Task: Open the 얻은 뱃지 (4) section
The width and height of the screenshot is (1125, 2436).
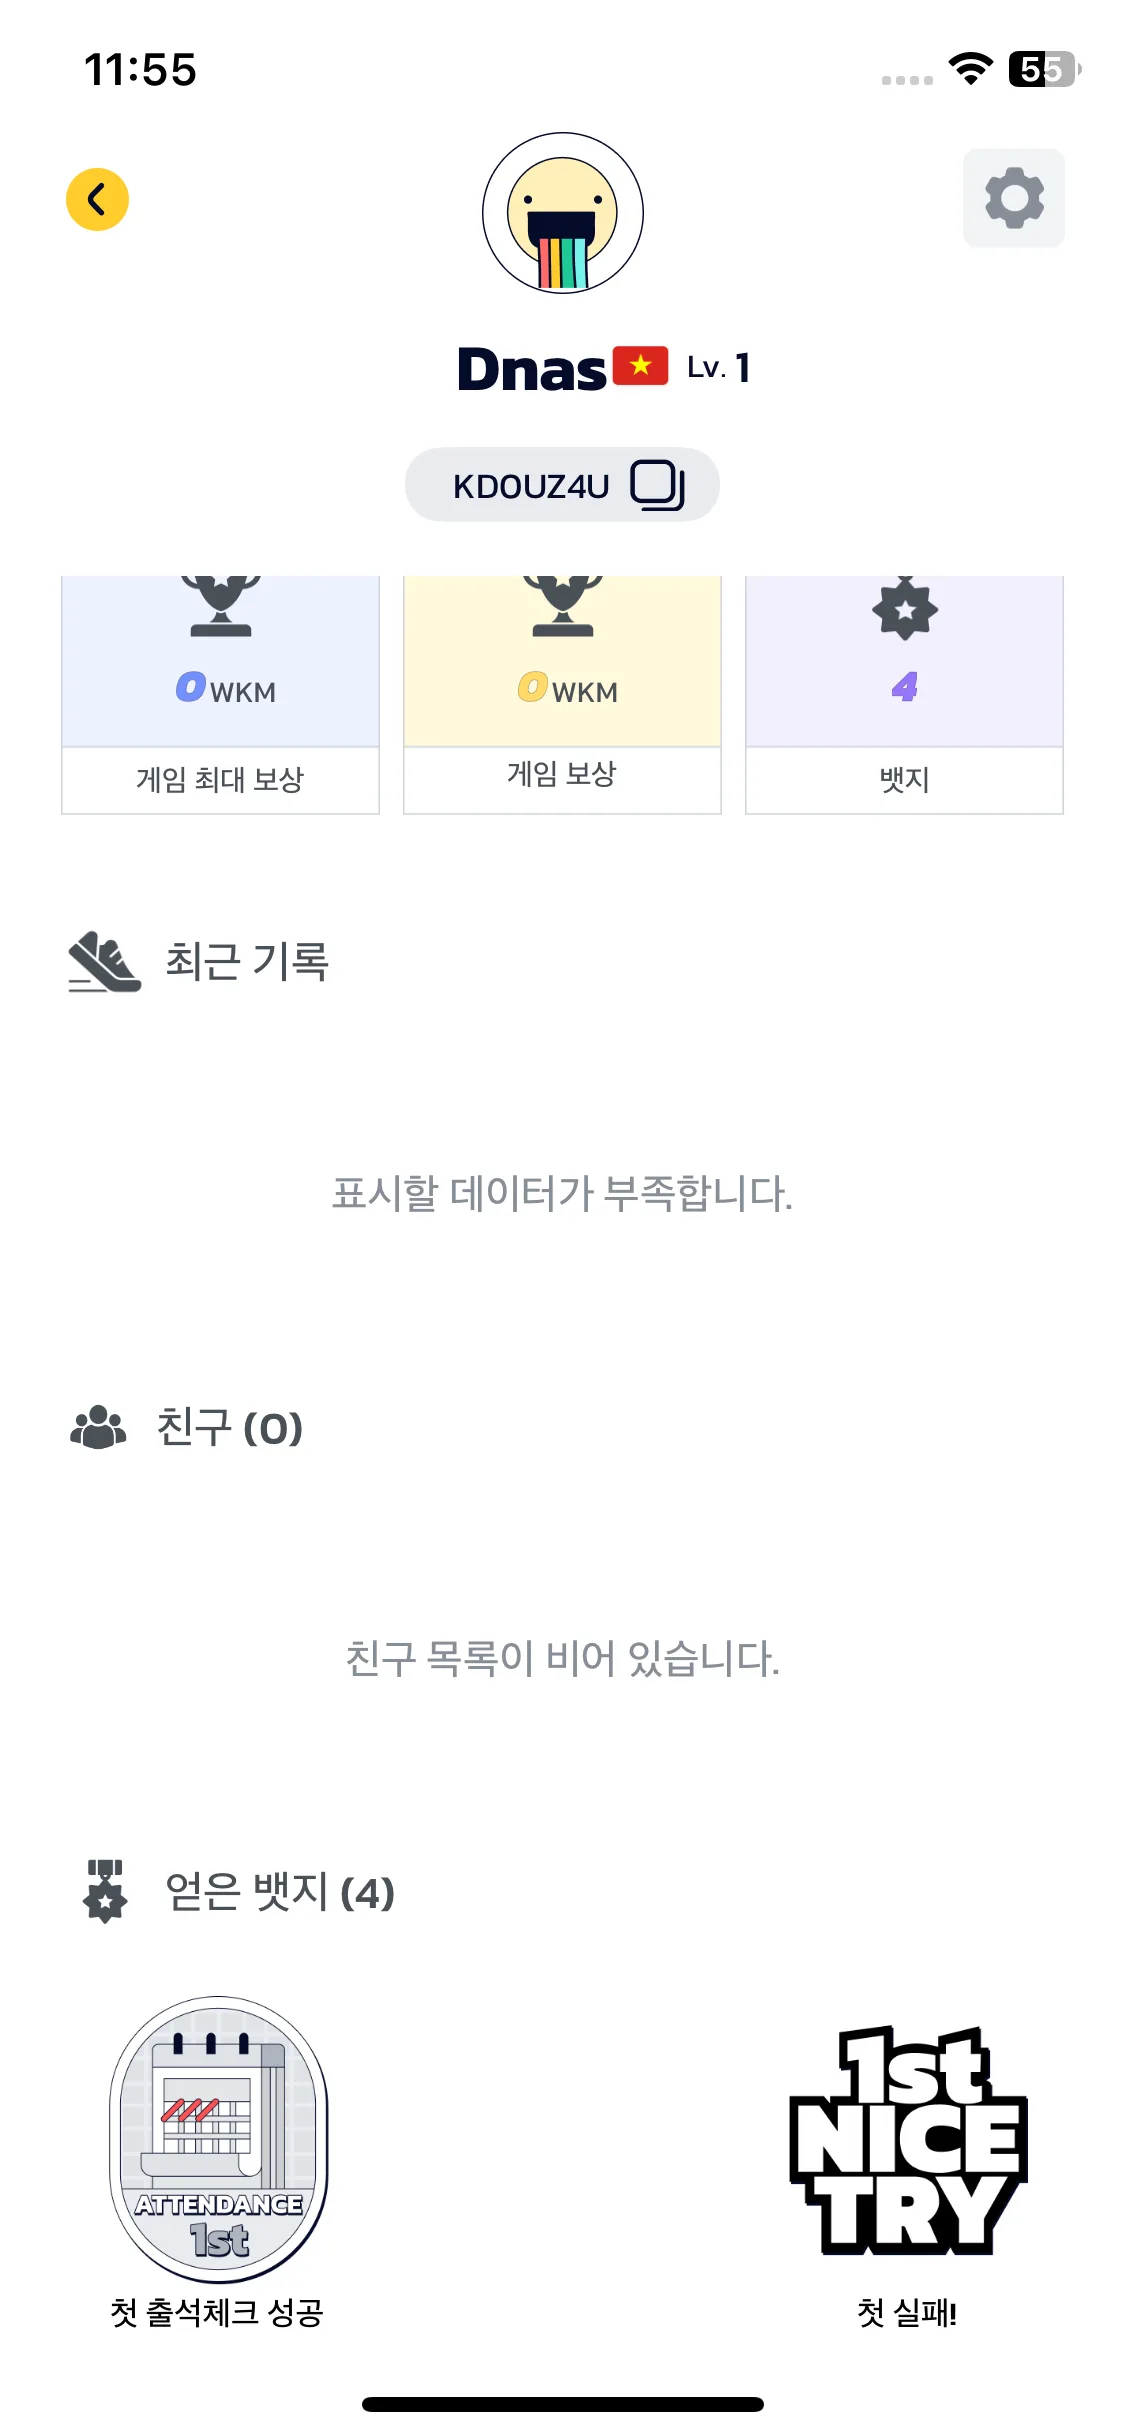Action: click(x=280, y=1892)
